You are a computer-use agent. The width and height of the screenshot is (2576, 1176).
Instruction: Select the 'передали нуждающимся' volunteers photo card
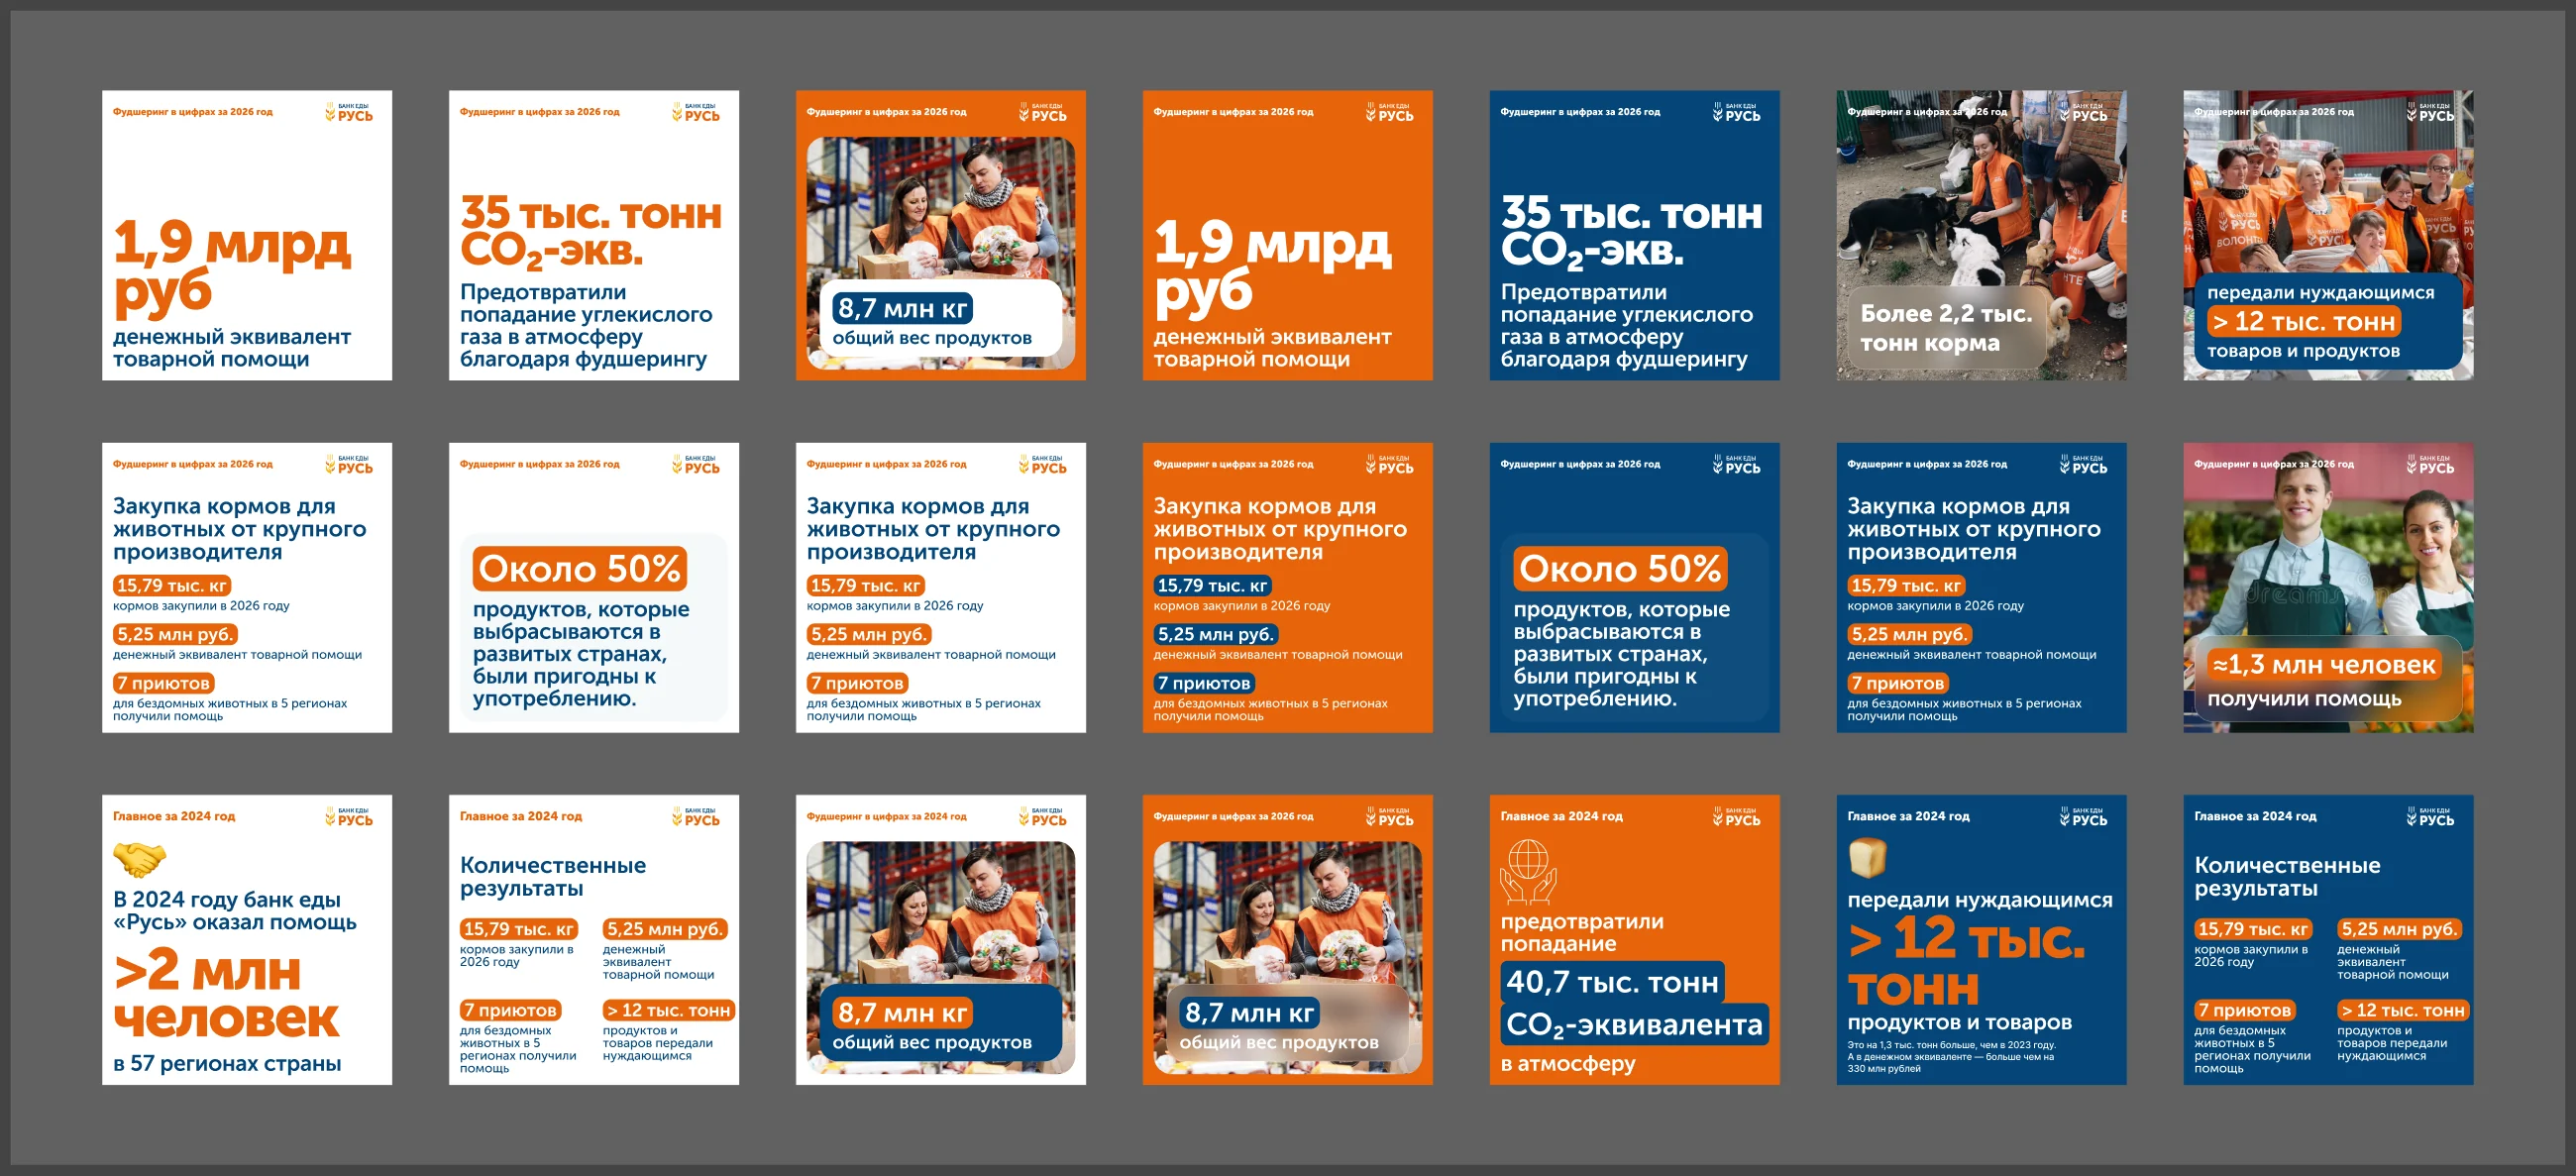coord(2329,235)
